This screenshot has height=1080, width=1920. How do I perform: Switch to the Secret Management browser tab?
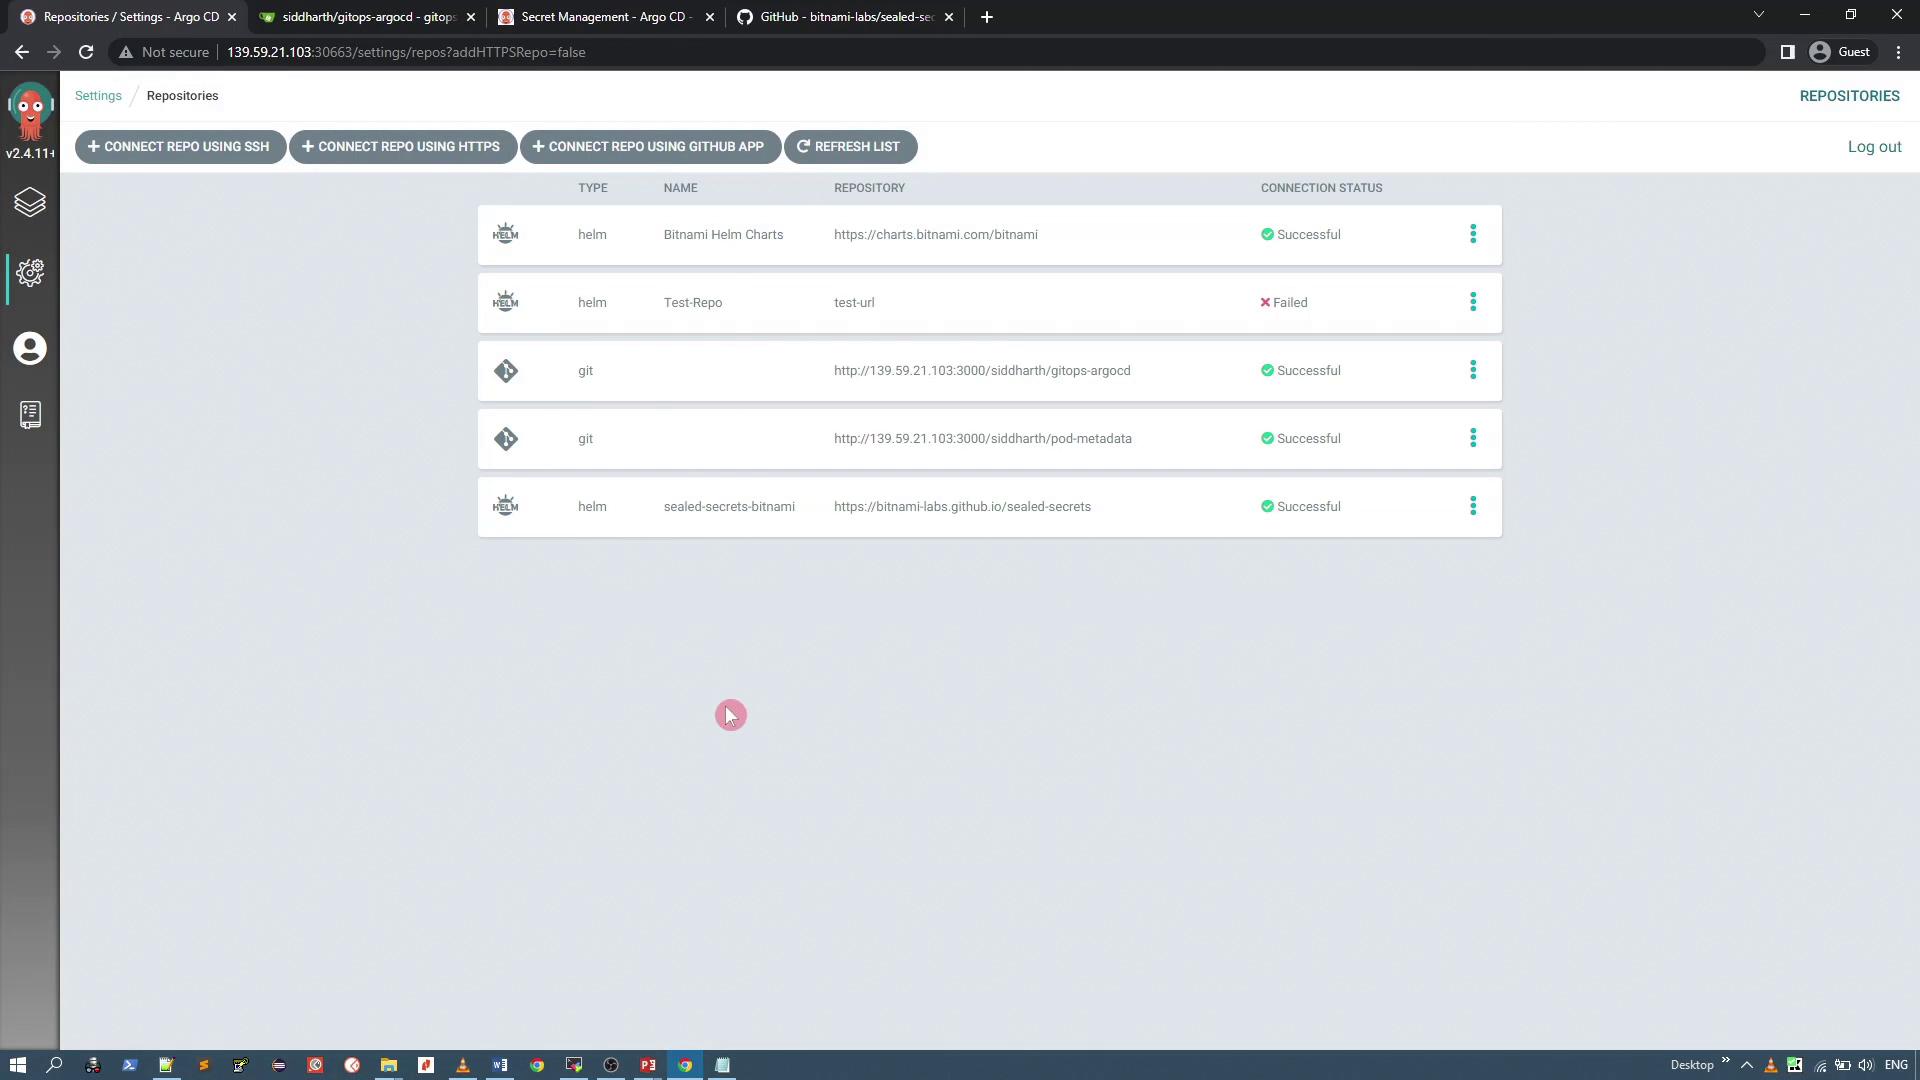(x=605, y=17)
